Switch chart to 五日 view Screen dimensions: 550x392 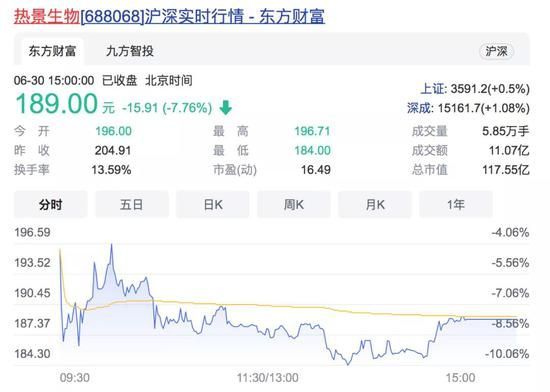[132, 204]
